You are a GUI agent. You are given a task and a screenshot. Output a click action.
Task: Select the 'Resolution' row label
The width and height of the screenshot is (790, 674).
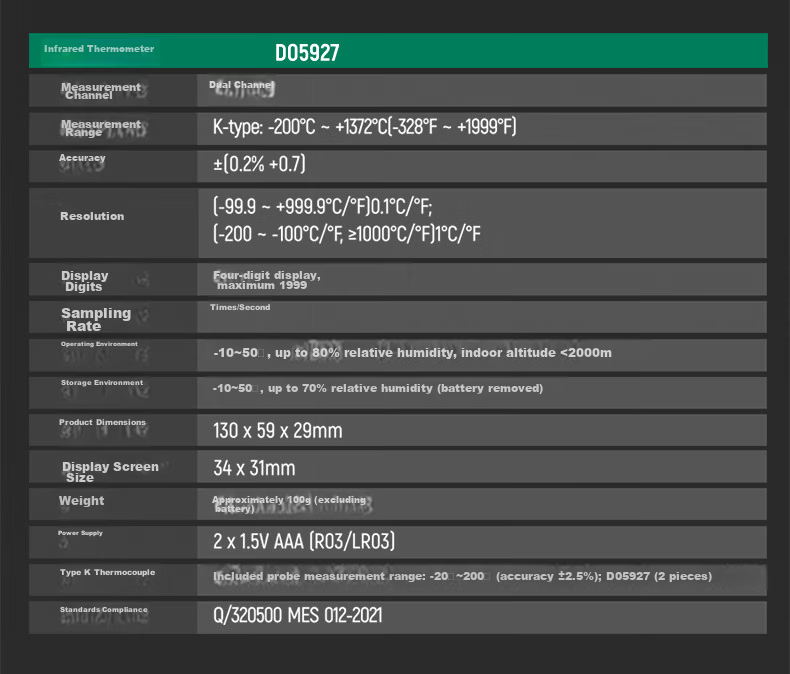(x=92, y=216)
